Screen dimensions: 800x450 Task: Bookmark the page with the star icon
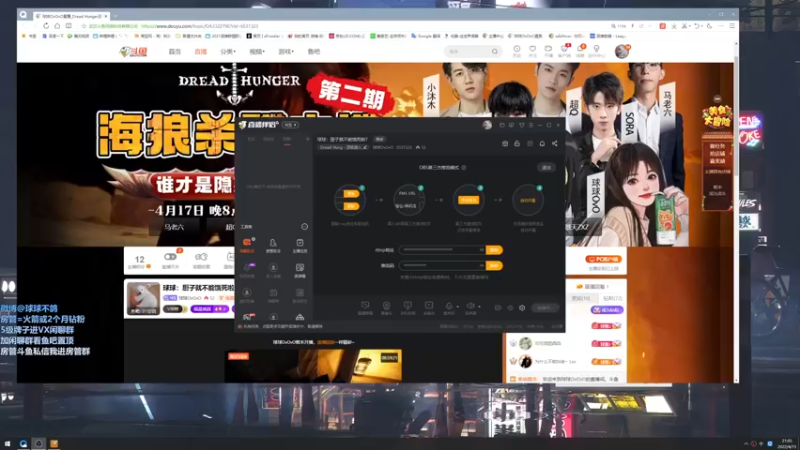coord(84,26)
